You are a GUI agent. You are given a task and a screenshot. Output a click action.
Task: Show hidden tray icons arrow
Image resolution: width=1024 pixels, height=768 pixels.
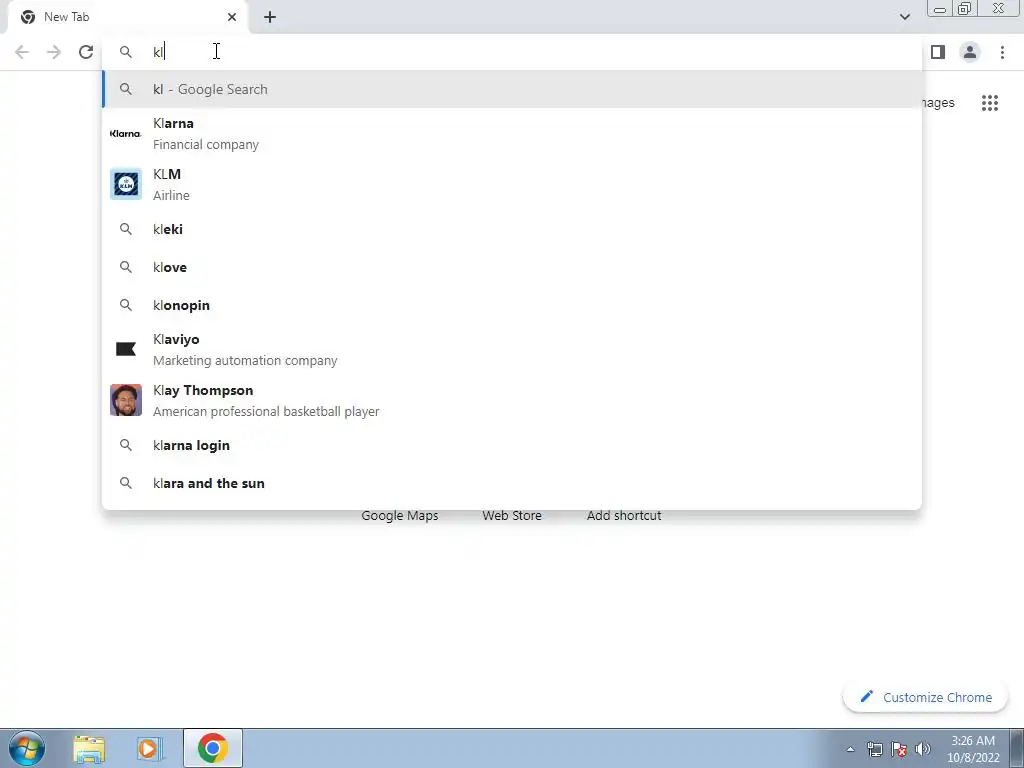click(x=850, y=750)
